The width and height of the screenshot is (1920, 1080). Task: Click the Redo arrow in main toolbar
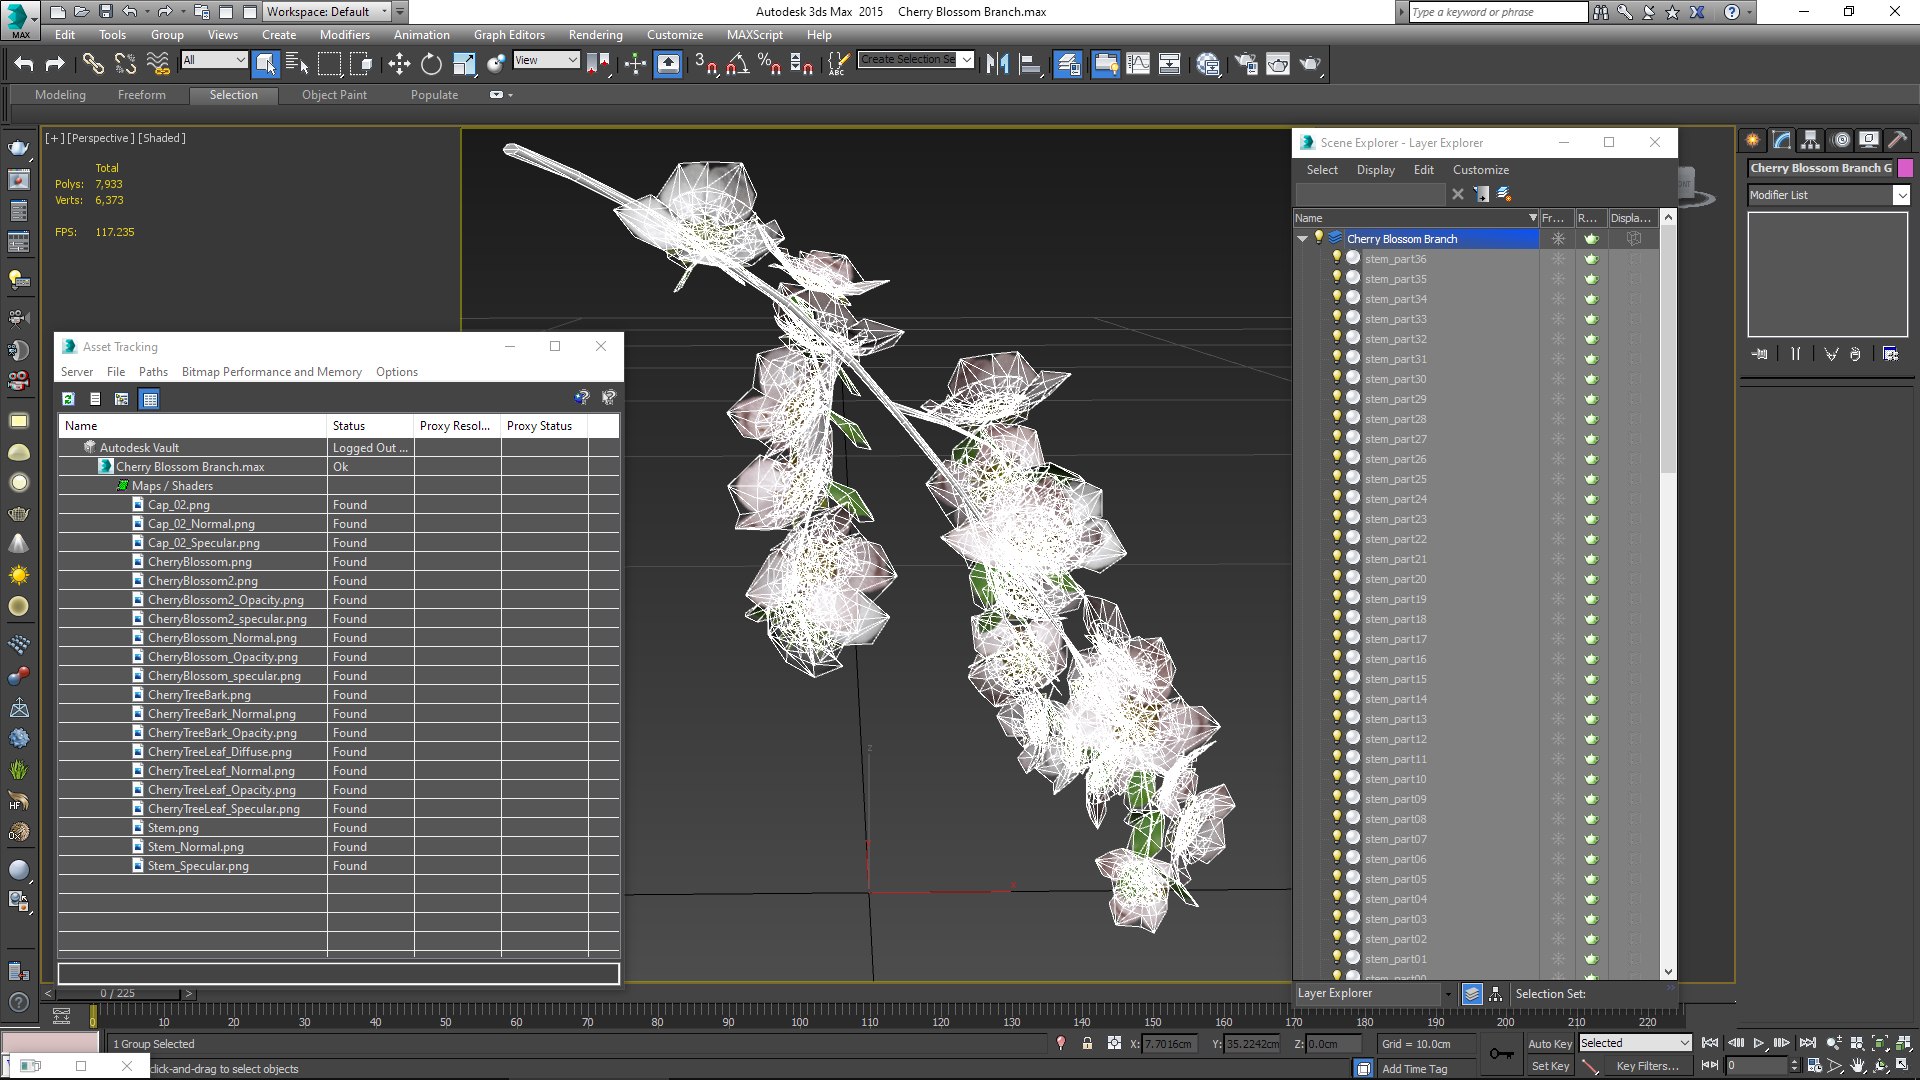click(x=55, y=64)
